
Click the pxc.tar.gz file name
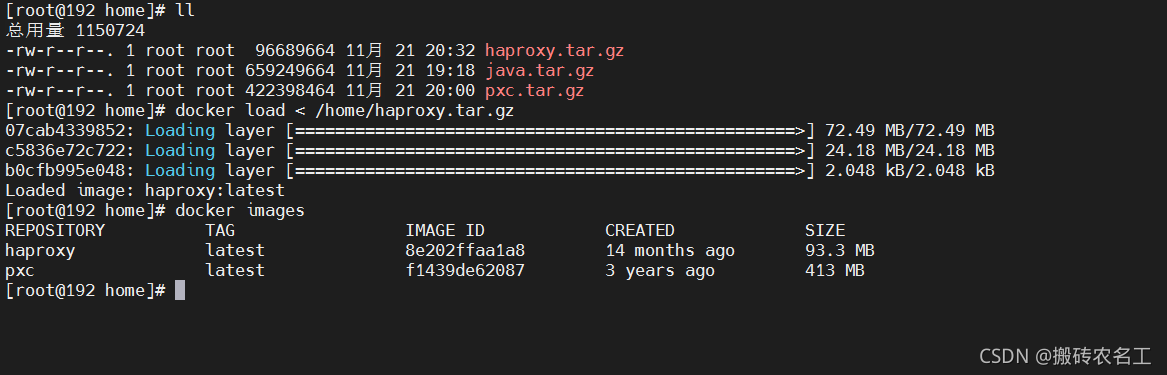pos(534,92)
